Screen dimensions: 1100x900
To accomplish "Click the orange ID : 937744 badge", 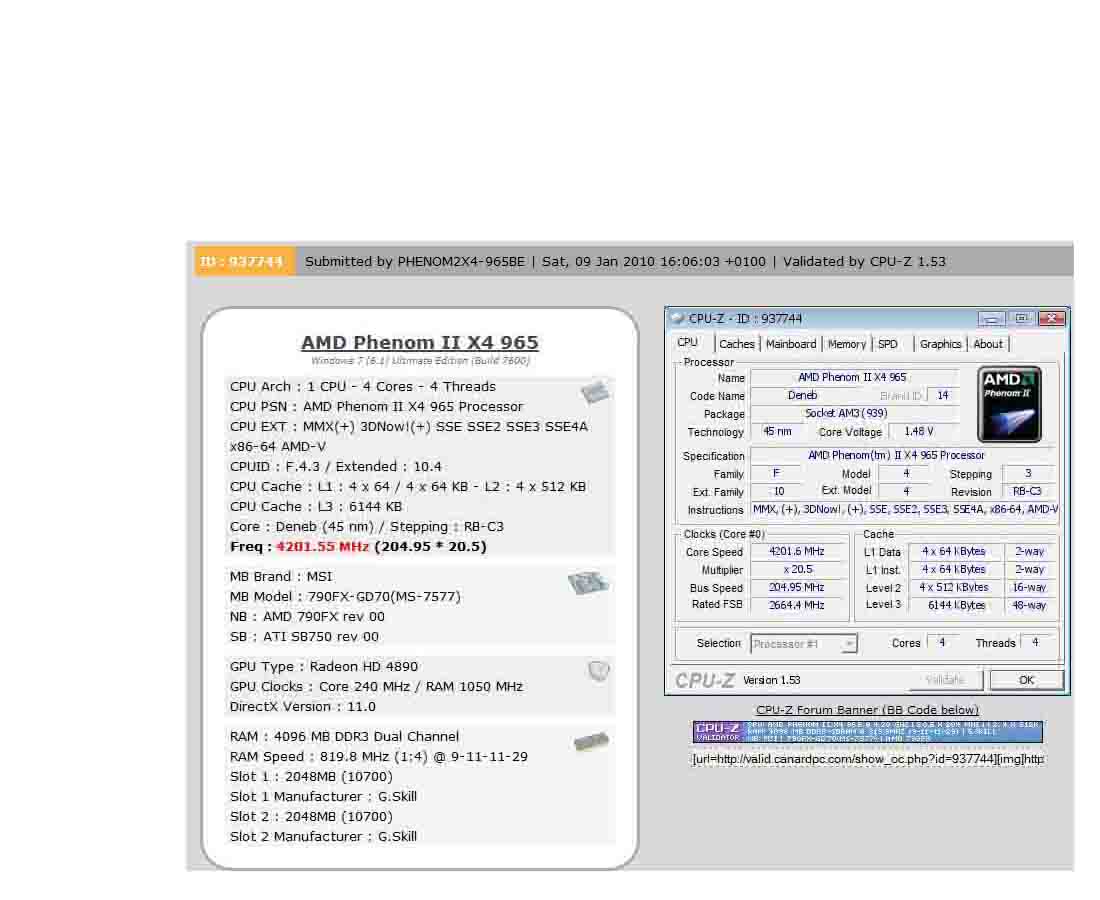I will pyautogui.click(x=243, y=262).
